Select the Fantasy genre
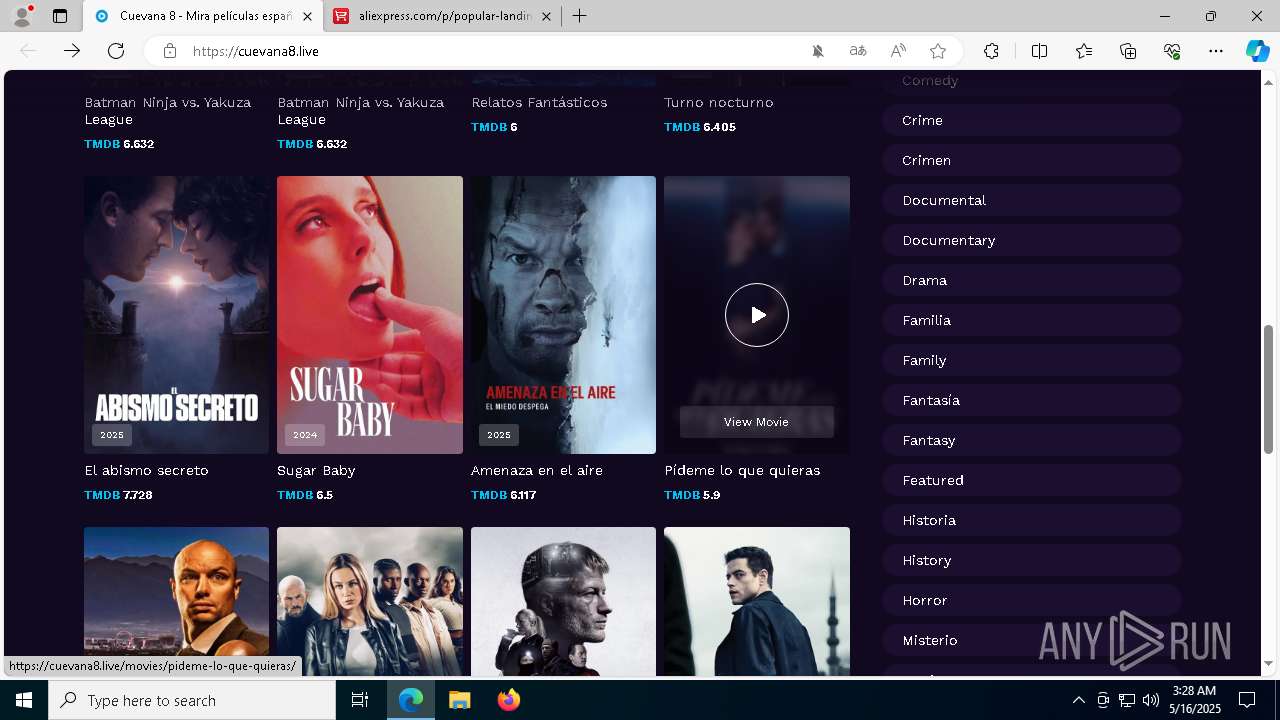This screenshot has width=1280, height=720. tap(1031, 440)
